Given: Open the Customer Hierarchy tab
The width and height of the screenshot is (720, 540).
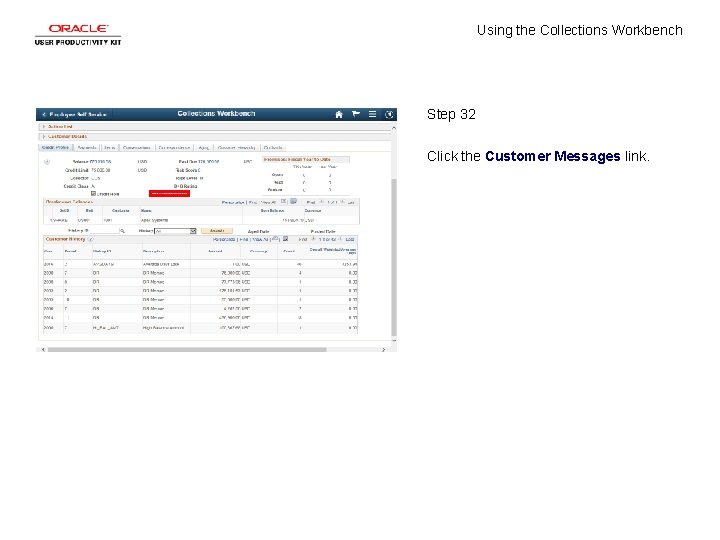Looking at the screenshot, I should 236,147.
